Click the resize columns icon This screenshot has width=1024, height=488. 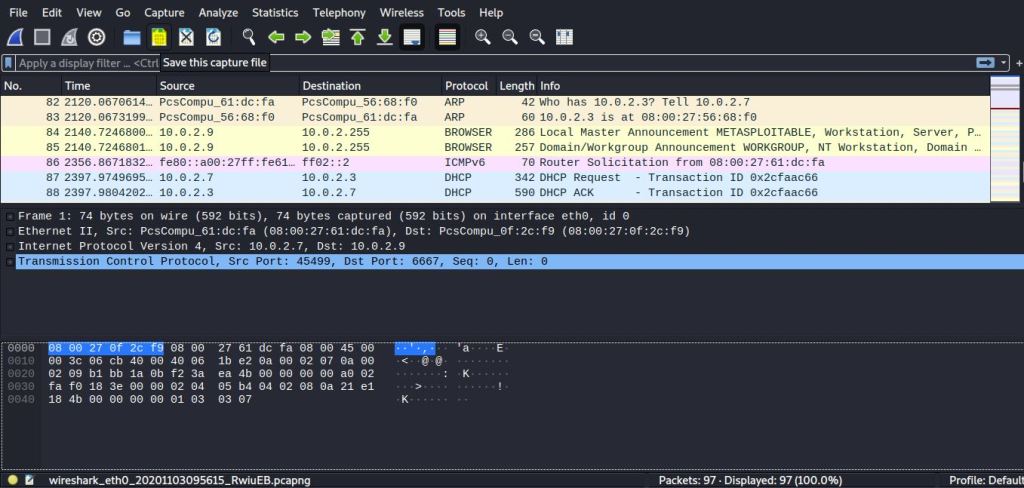[564, 37]
